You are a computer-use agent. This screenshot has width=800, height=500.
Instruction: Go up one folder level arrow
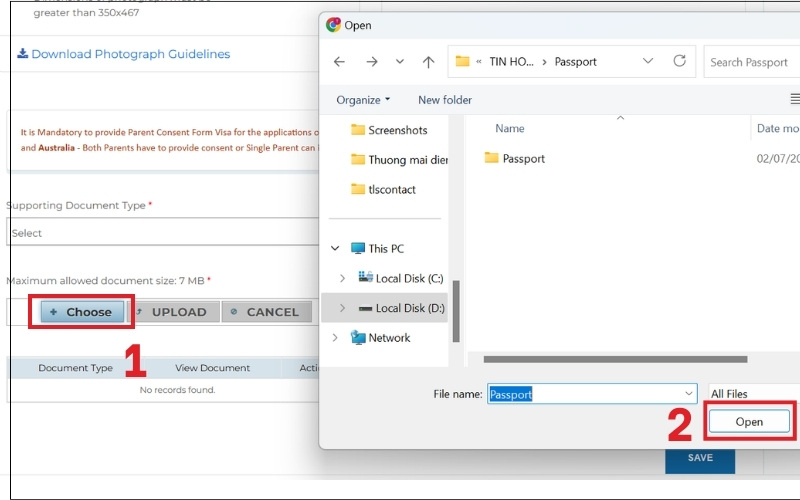coord(428,62)
